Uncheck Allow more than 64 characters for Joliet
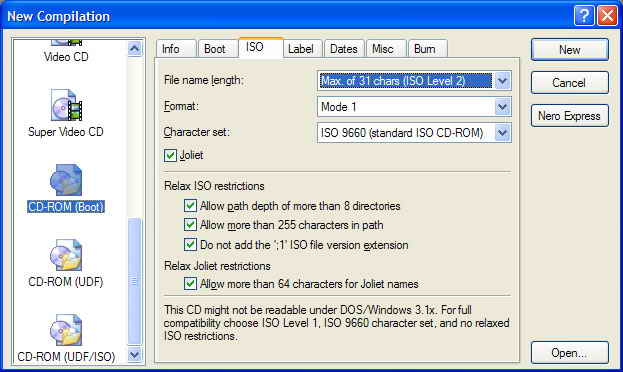The height and width of the screenshot is (372, 623). [190, 283]
